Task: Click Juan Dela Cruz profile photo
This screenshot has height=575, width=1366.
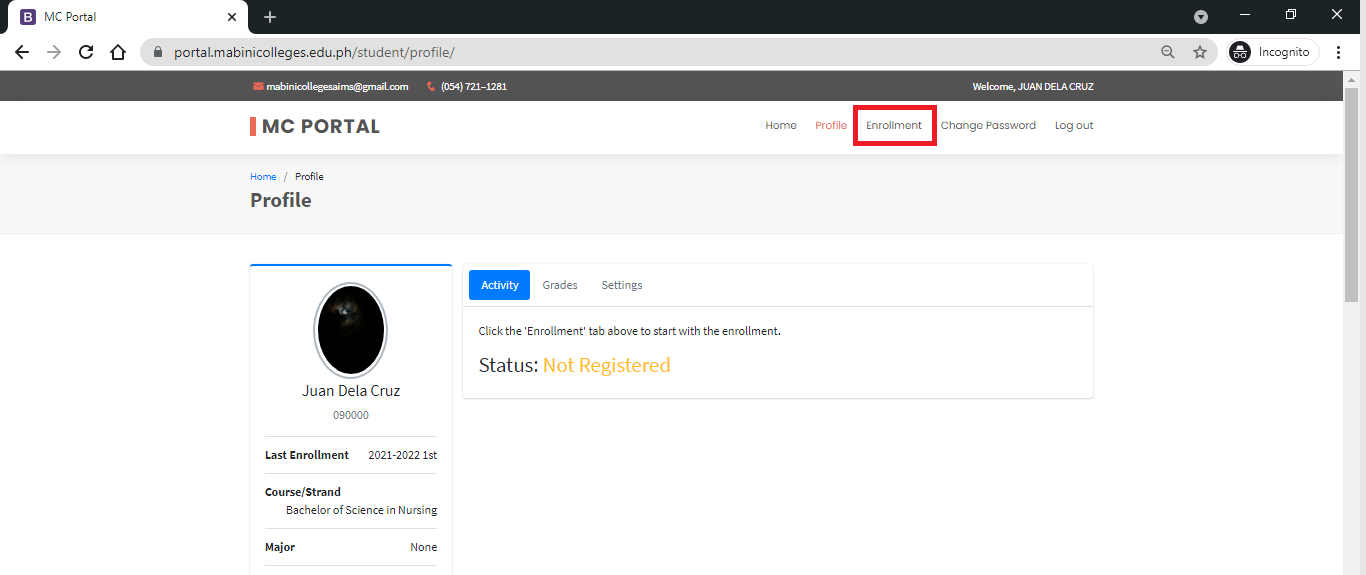Action: pyautogui.click(x=350, y=329)
